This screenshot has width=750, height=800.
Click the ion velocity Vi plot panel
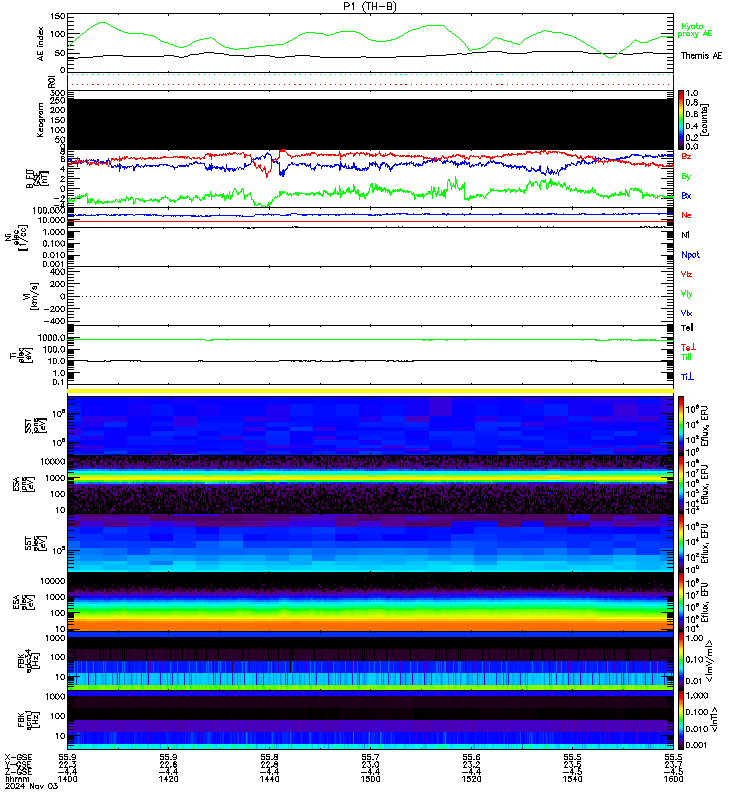point(370,296)
